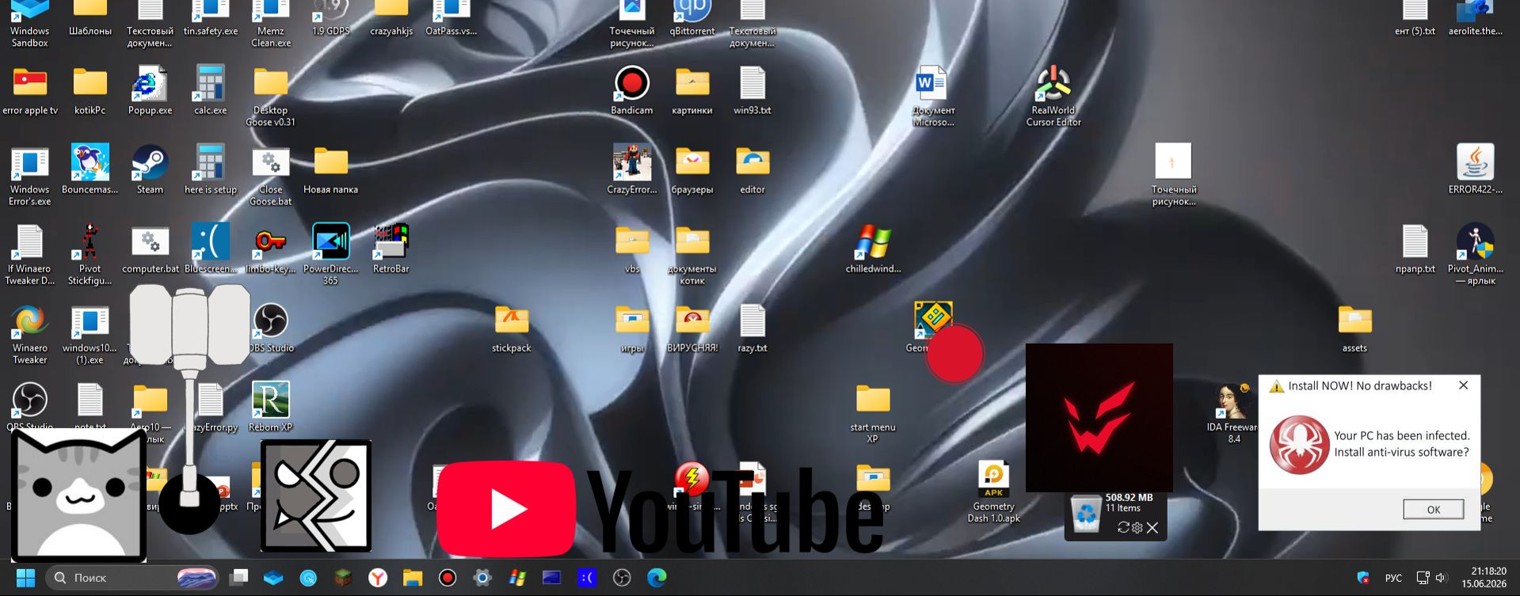Viewport: 1520px width, 596px height.
Task: Open Microsoft Edge from the taskbar
Action: coord(656,577)
